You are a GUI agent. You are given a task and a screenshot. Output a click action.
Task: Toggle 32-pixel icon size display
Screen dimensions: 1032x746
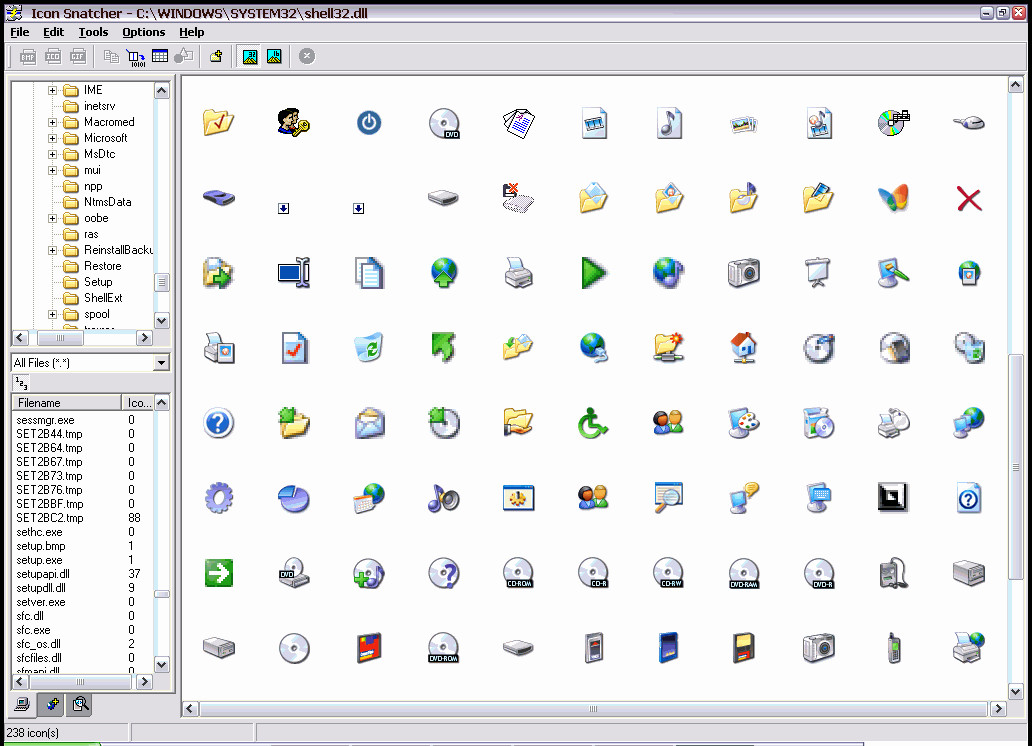[250, 57]
